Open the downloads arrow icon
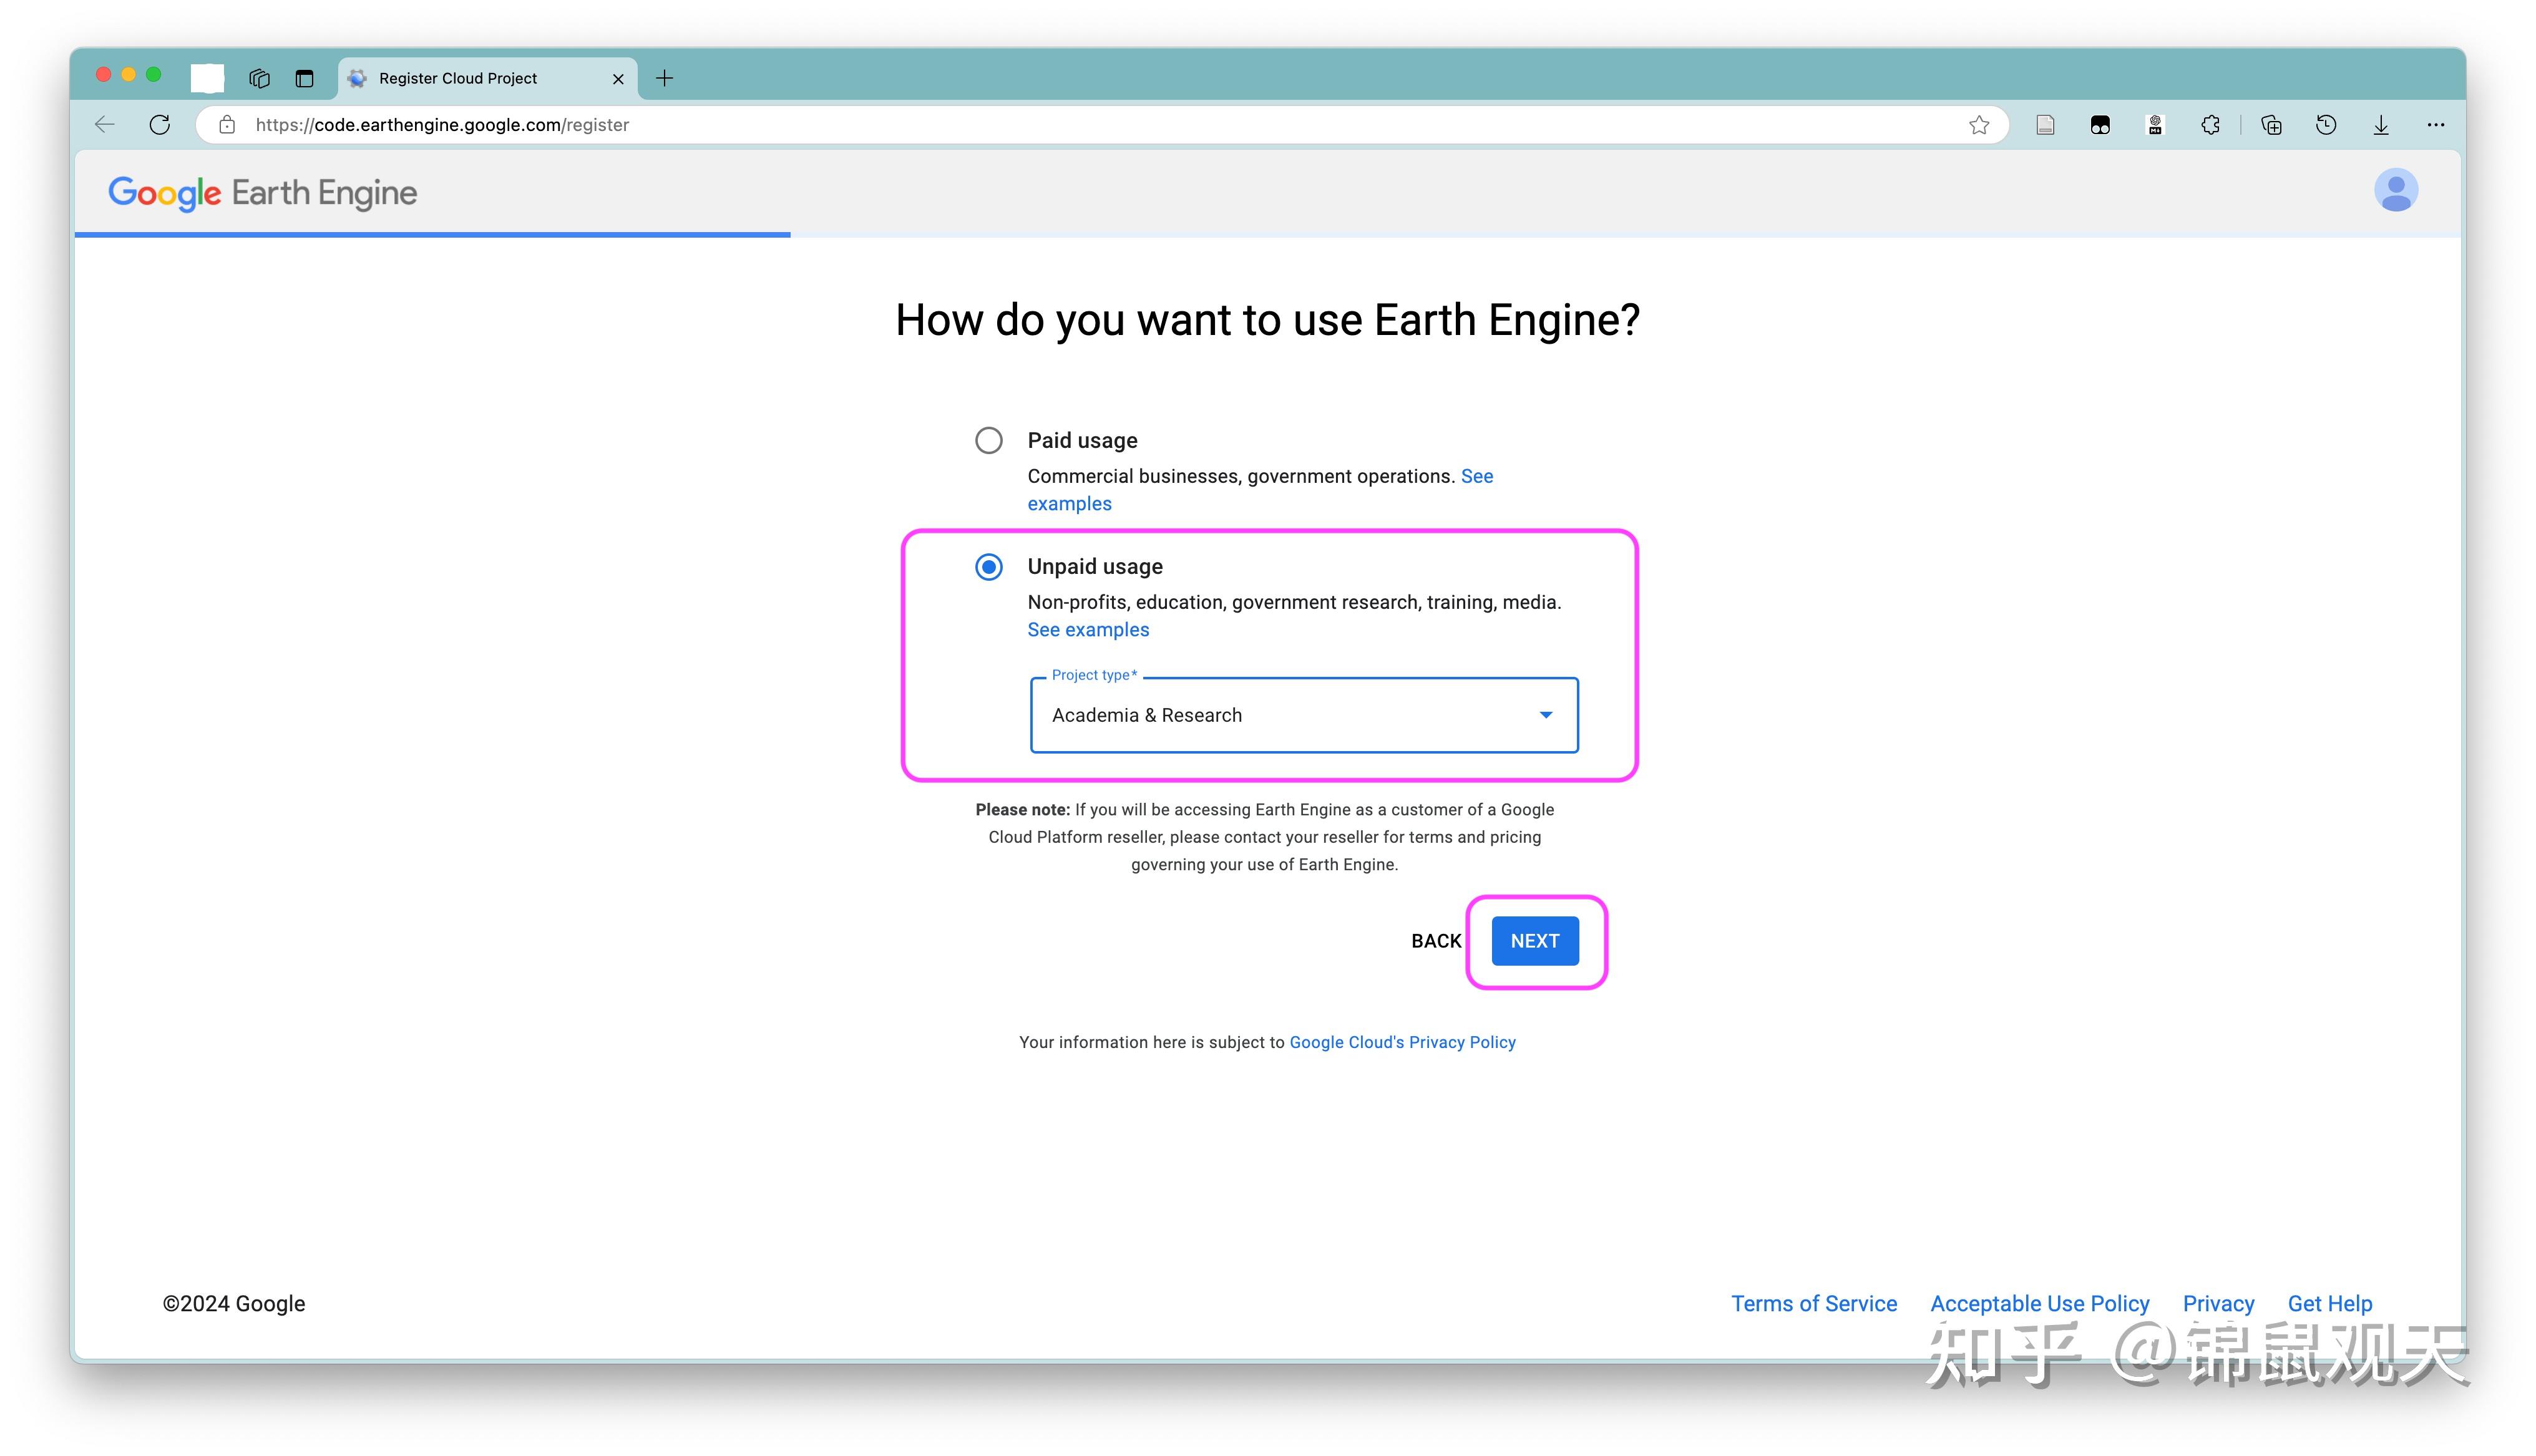Image resolution: width=2536 pixels, height=1456 pixels. click(x=2381, y=125)
